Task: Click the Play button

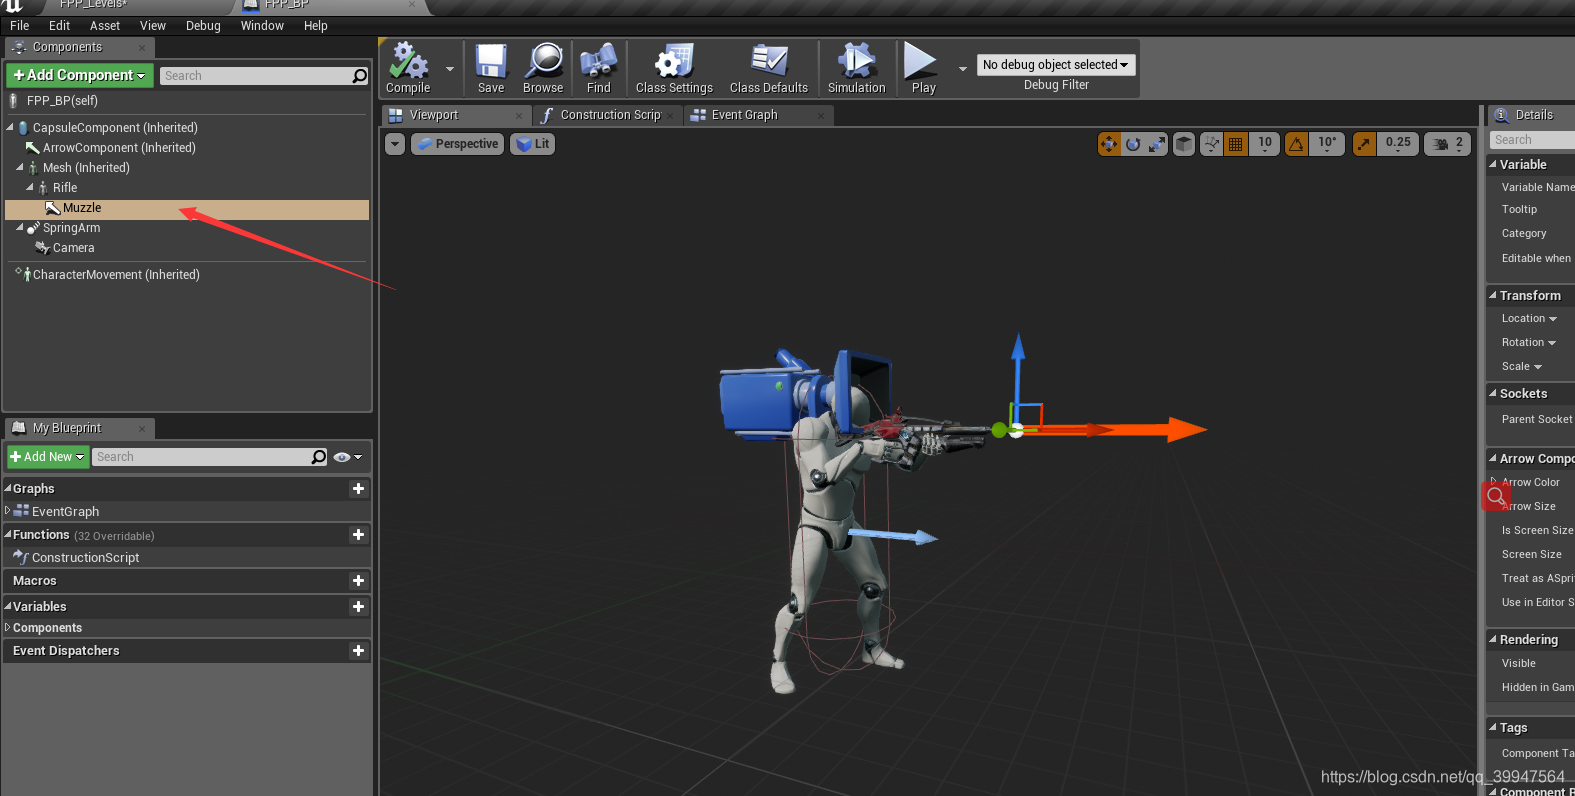Action: (923, 68)
